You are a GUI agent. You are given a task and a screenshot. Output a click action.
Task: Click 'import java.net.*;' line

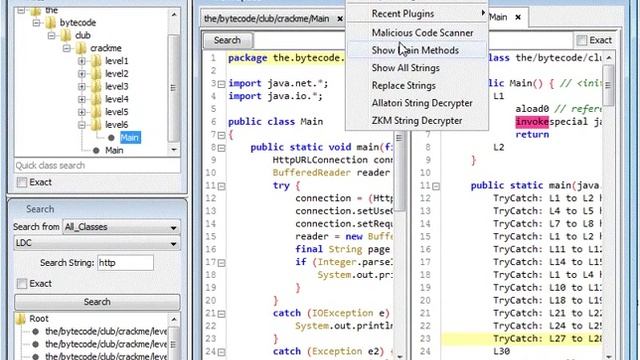[278, 83]
